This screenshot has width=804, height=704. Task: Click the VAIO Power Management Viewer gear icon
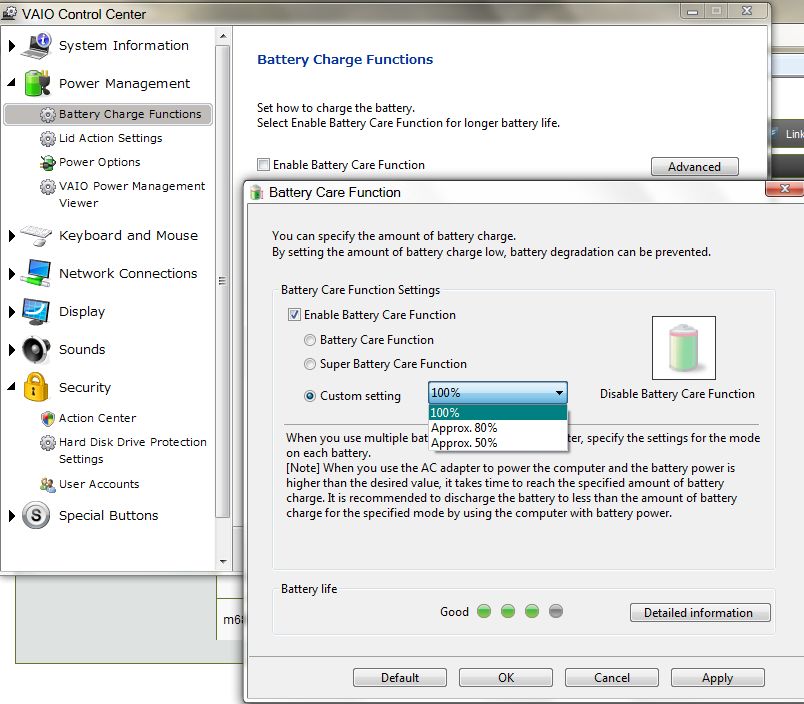coord(48,187)
